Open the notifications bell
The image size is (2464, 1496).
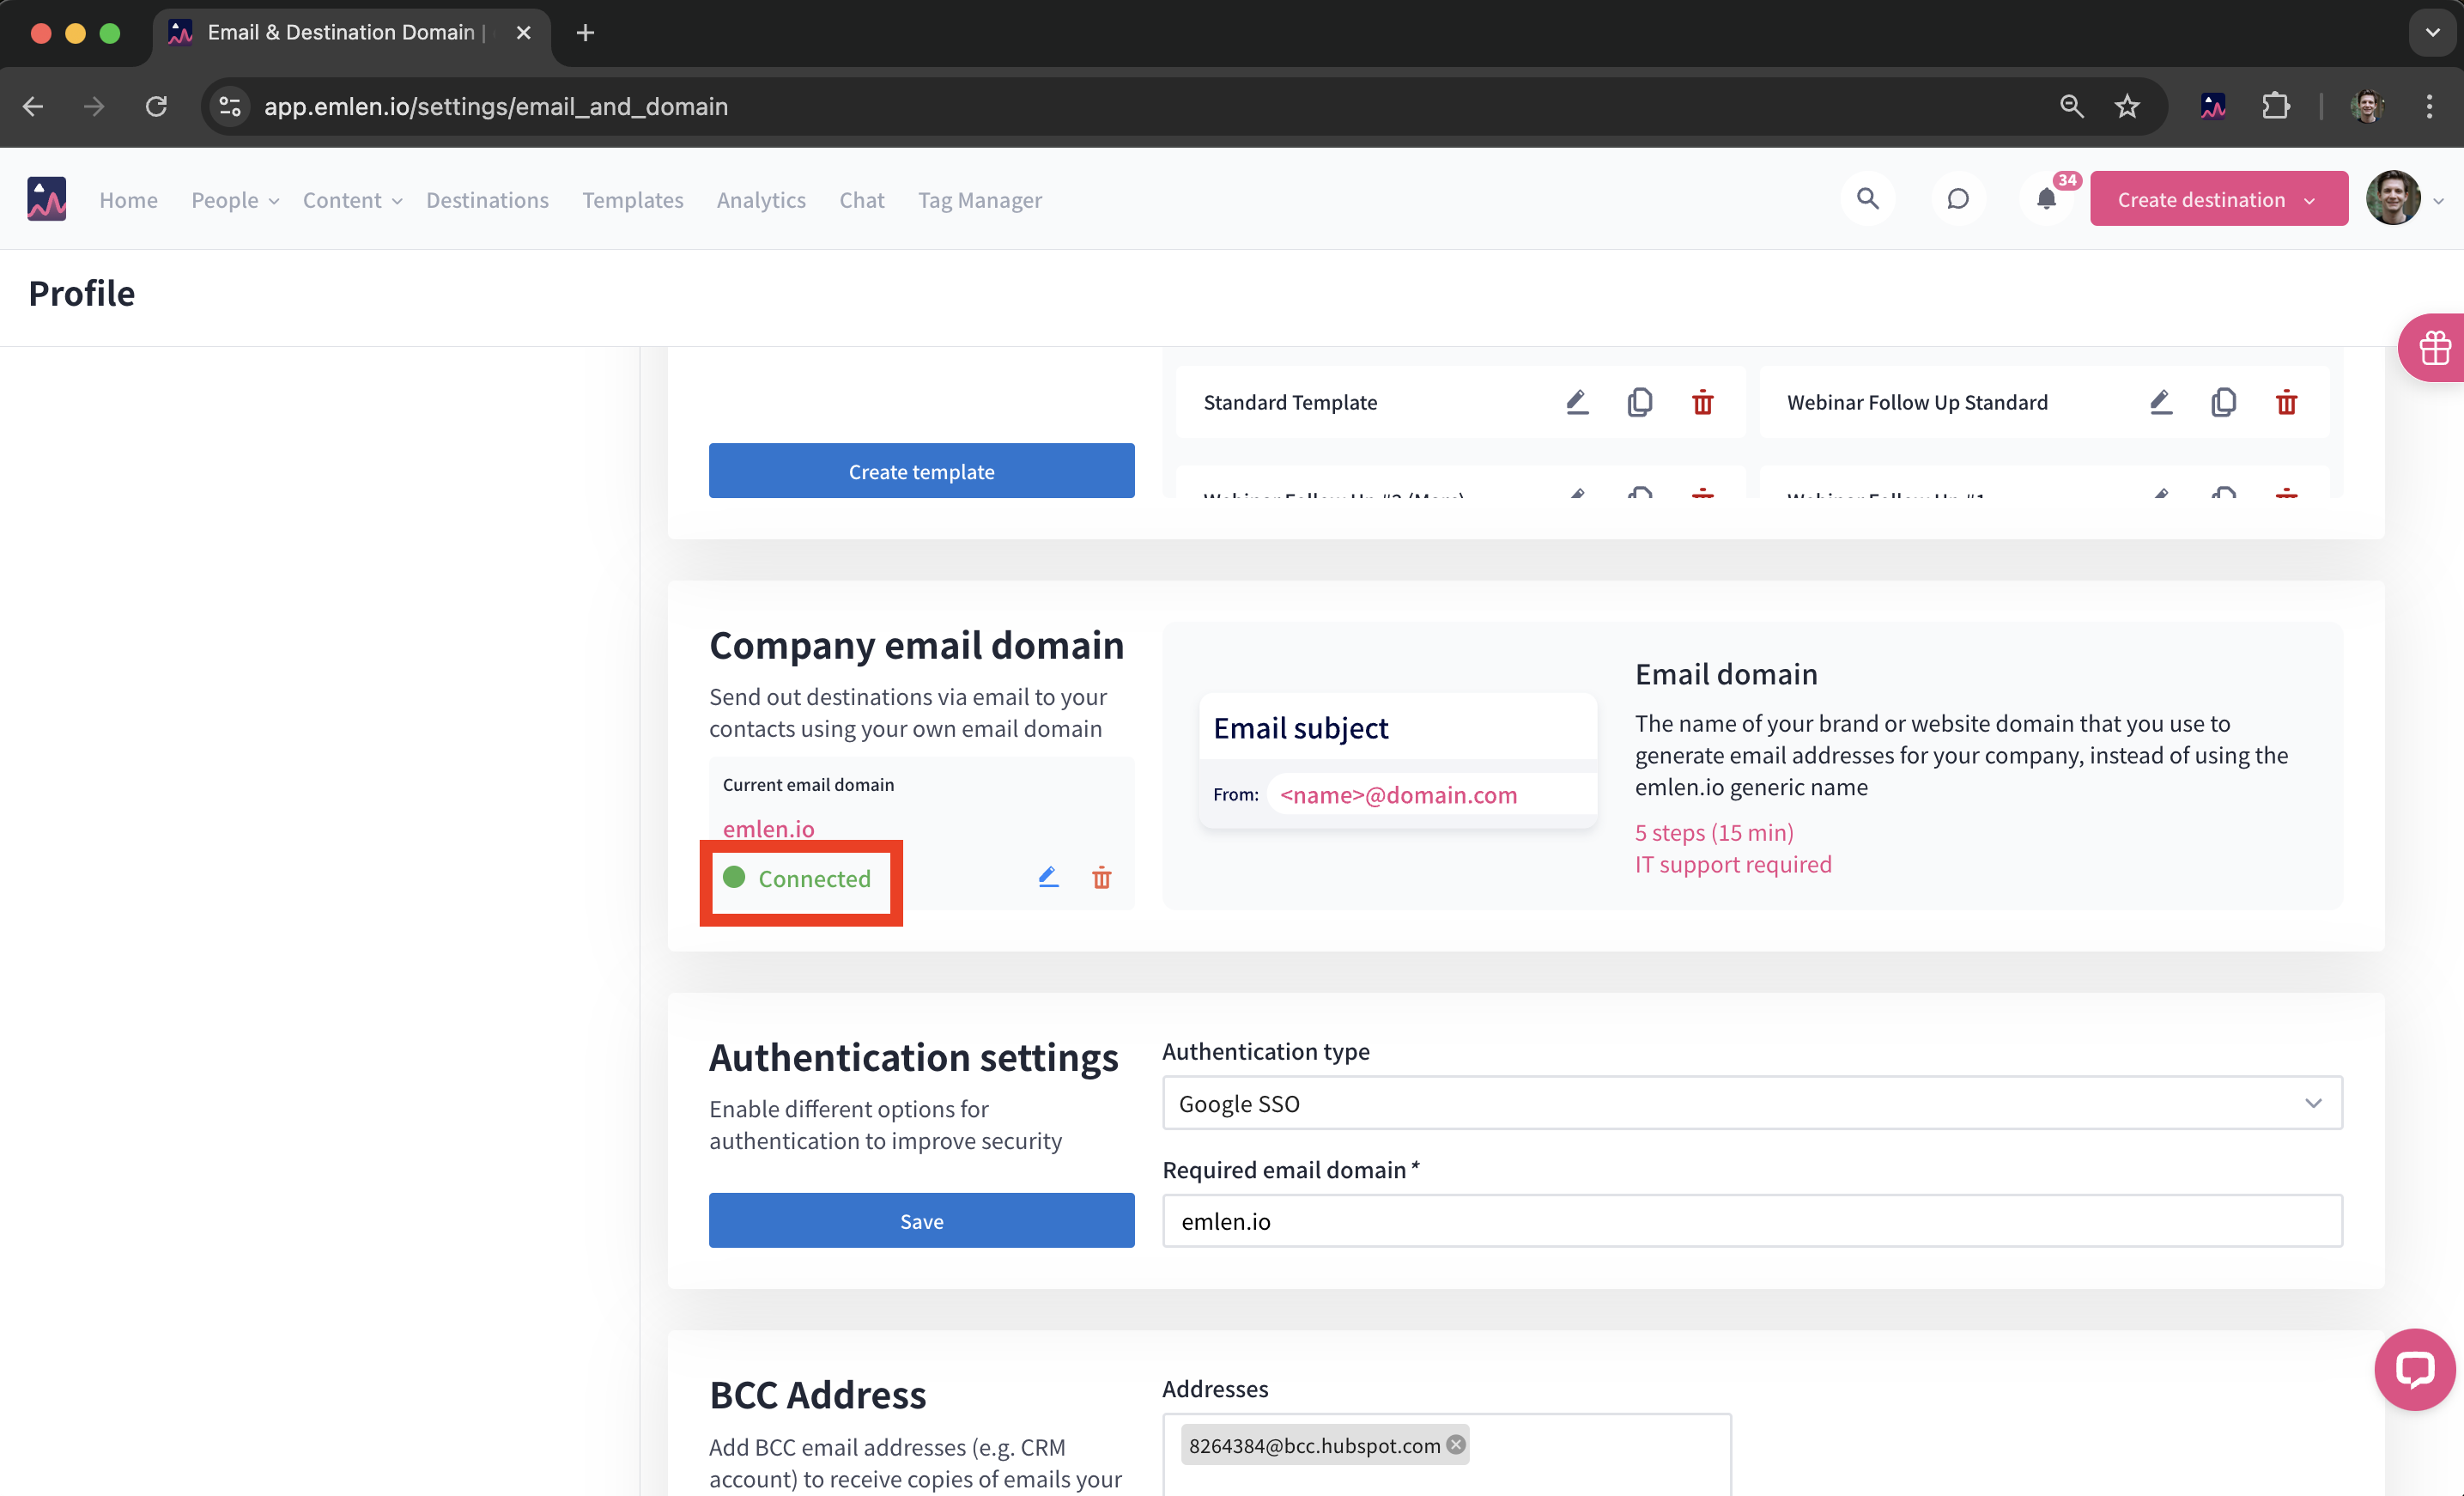click(x=2046, y=199)
